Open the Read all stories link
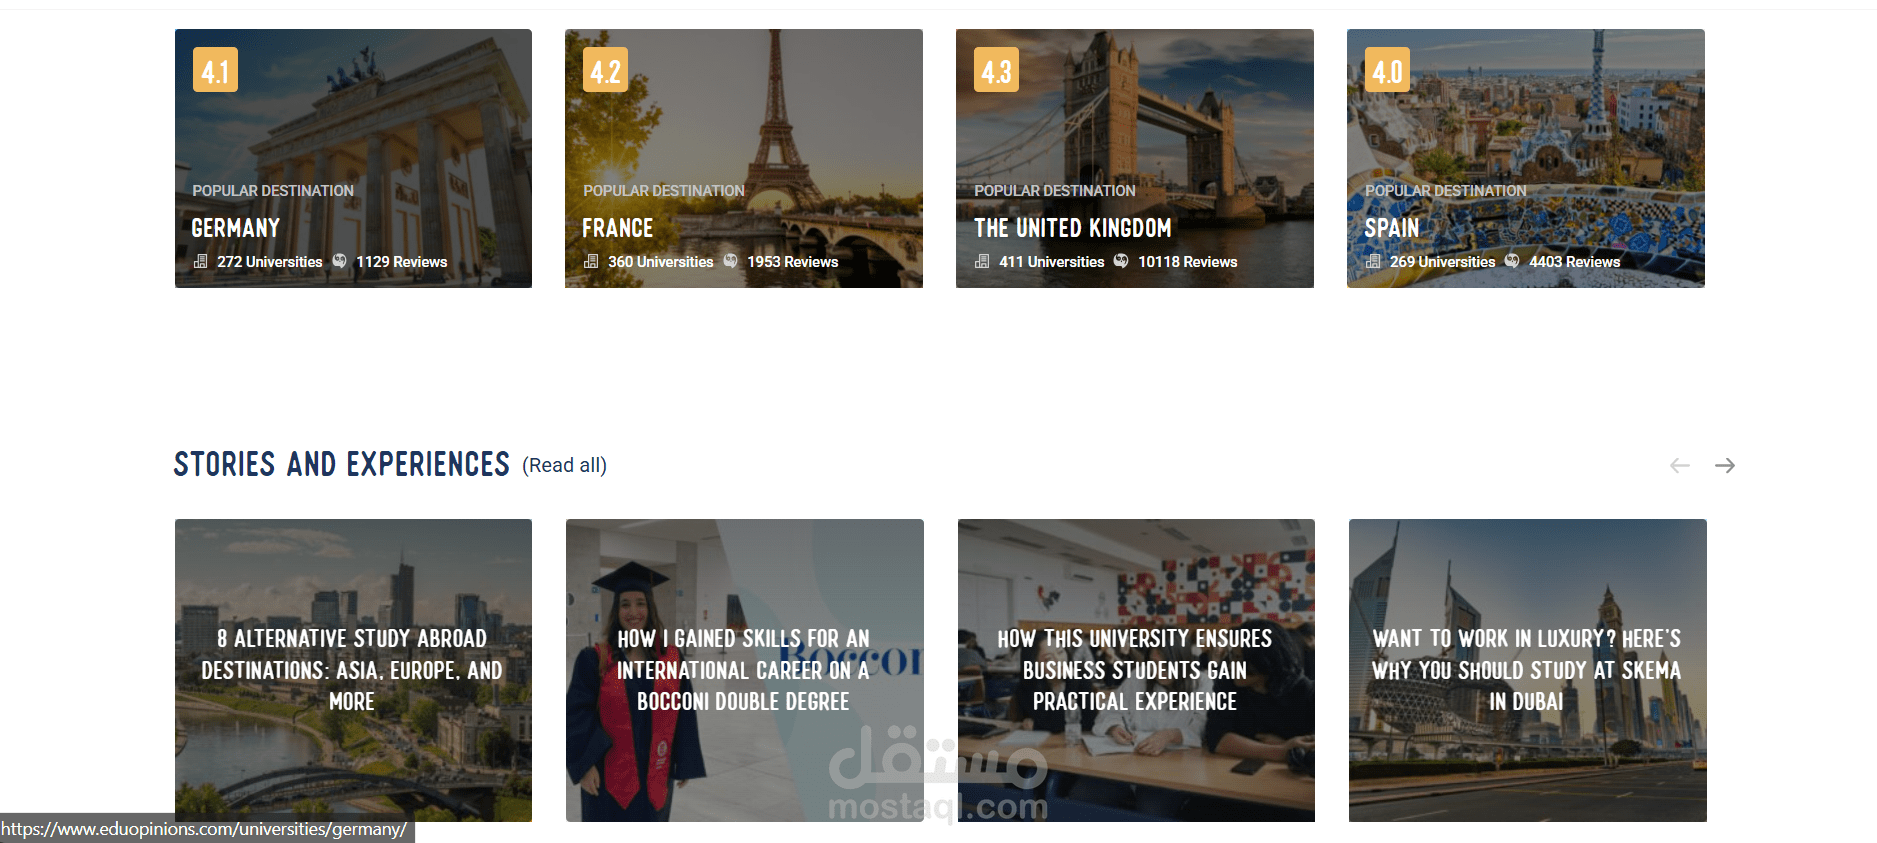This screenshot has height=843, width=1877. (564, 466)
